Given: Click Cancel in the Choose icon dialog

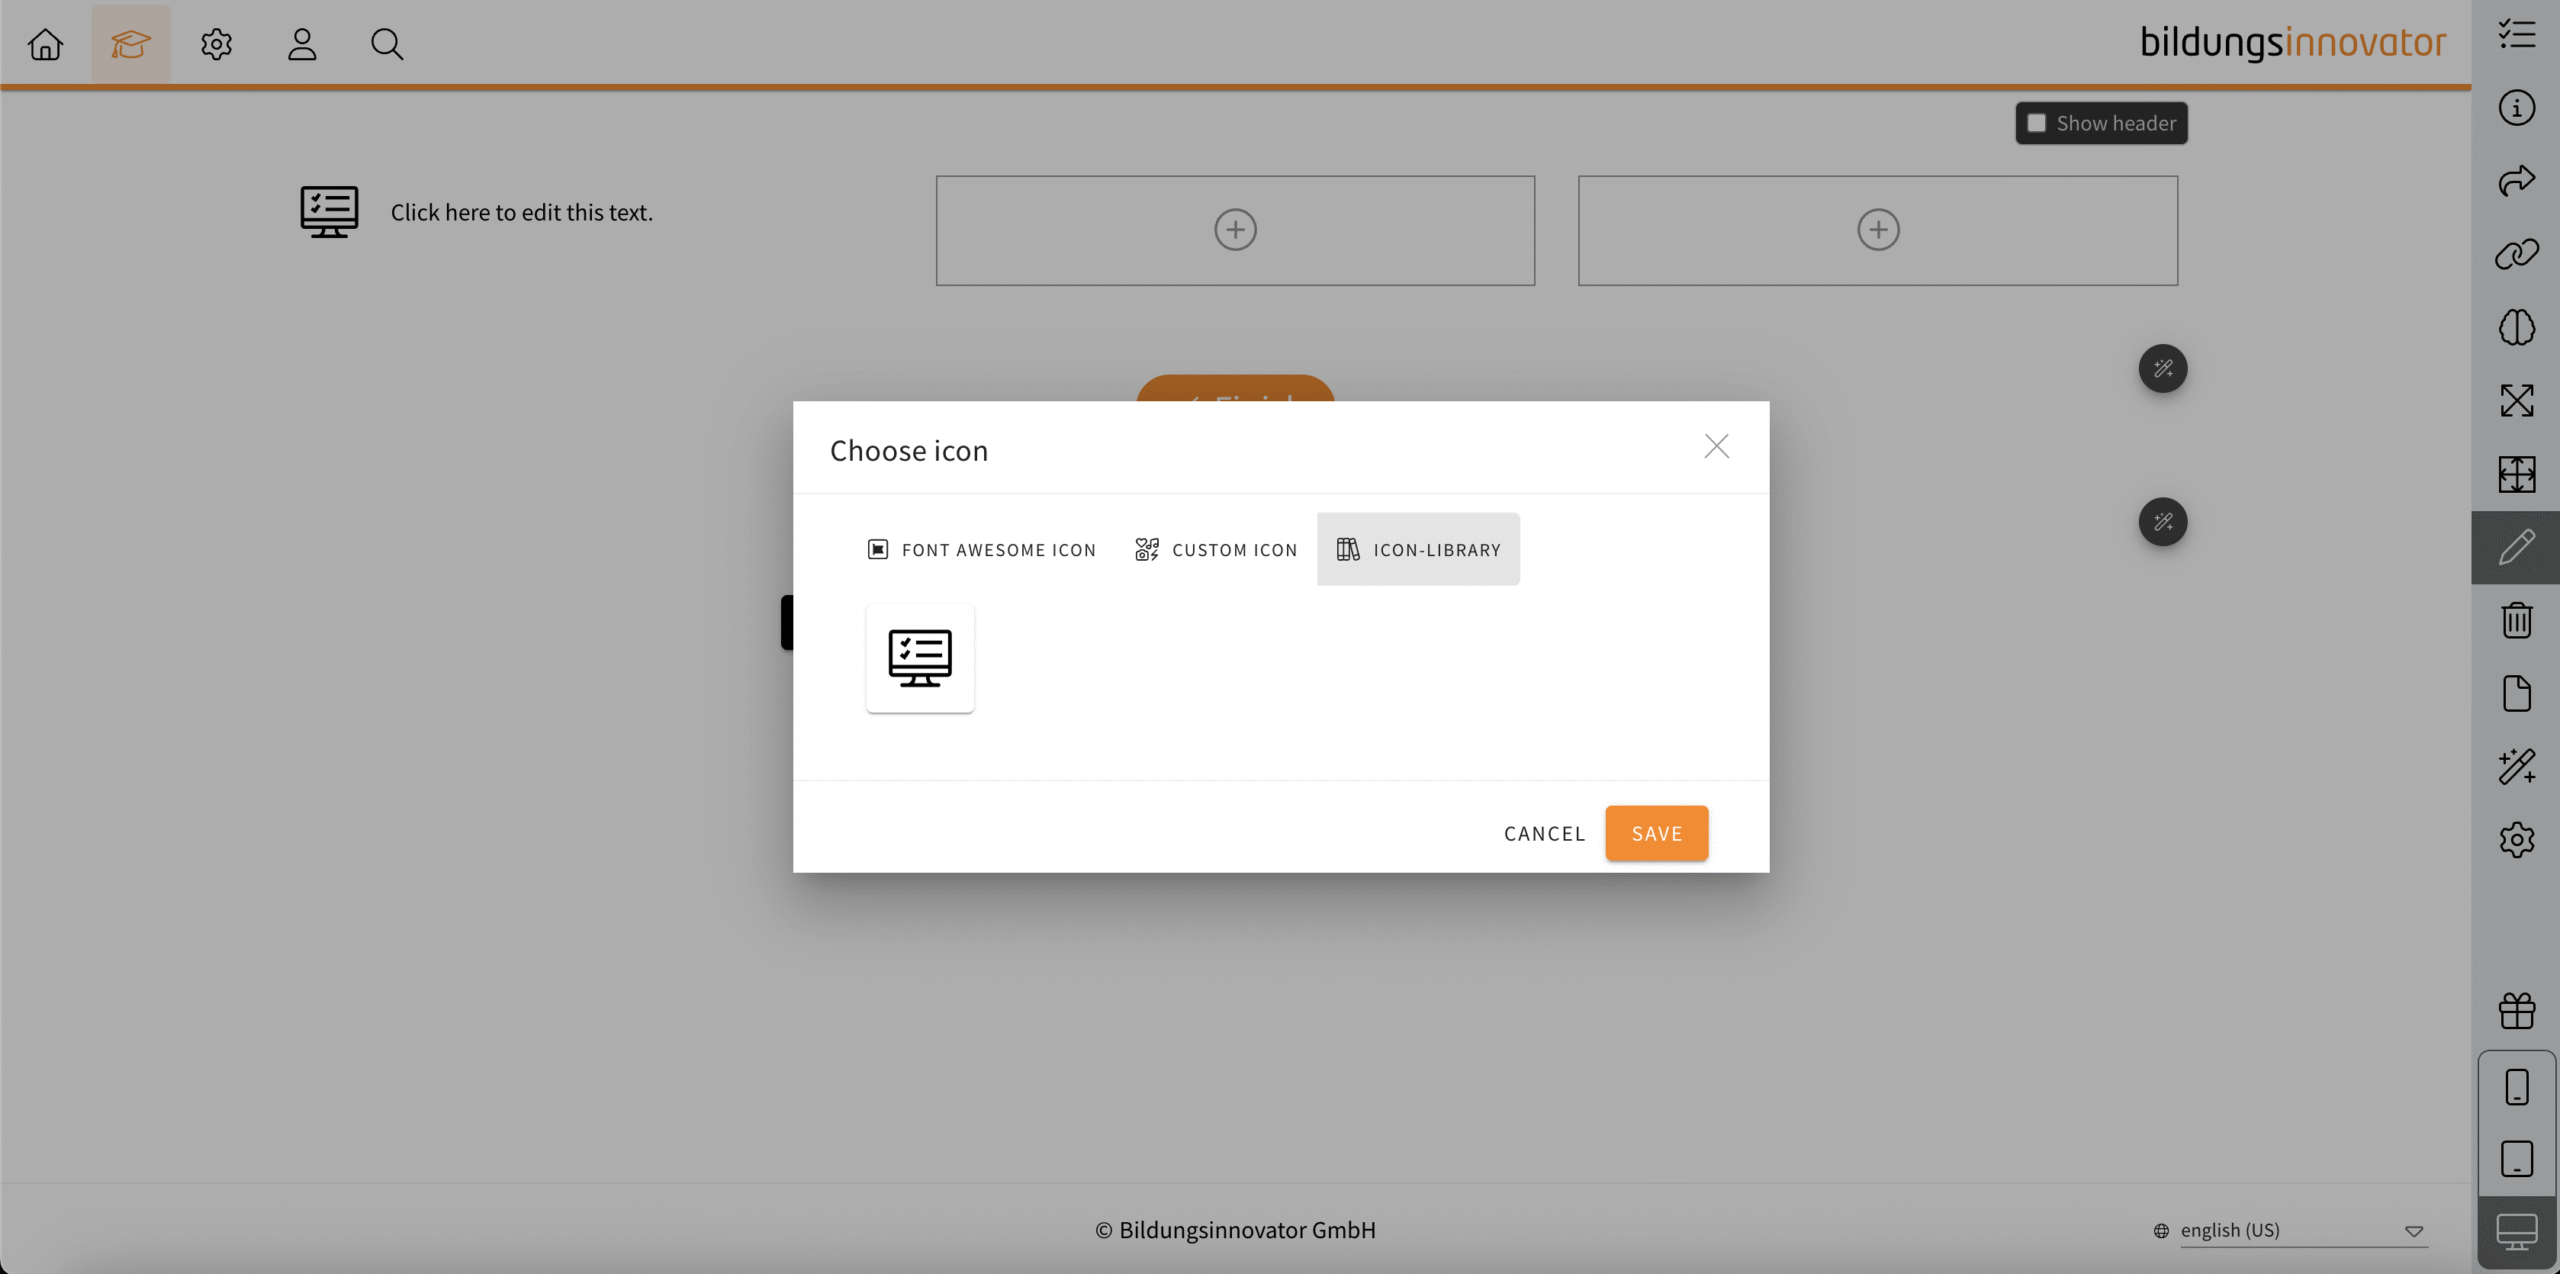Looking at the screenshot, I should (x=1544, y=834).
